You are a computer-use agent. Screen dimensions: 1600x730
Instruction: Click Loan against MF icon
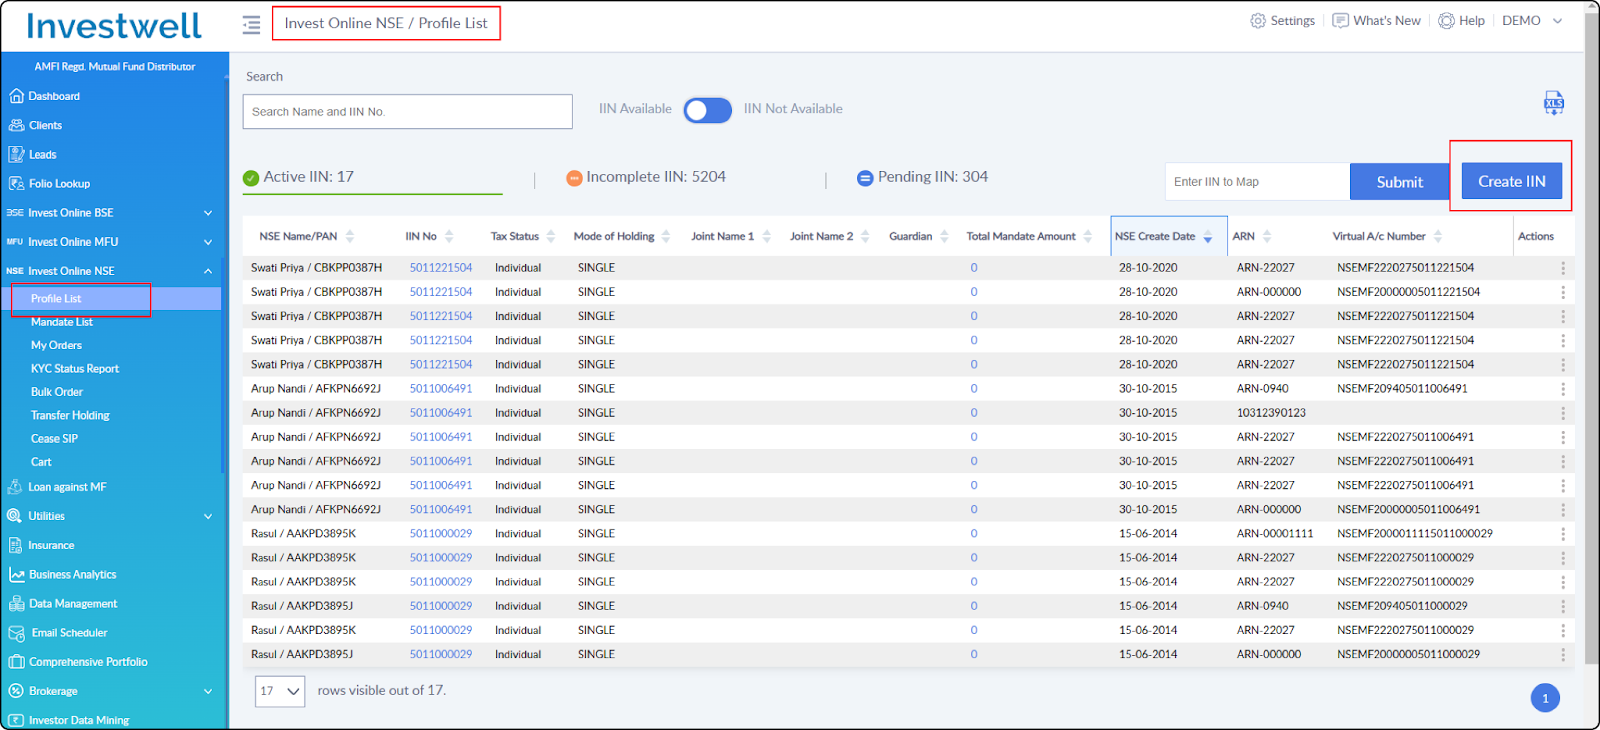(x=15, y=487)
